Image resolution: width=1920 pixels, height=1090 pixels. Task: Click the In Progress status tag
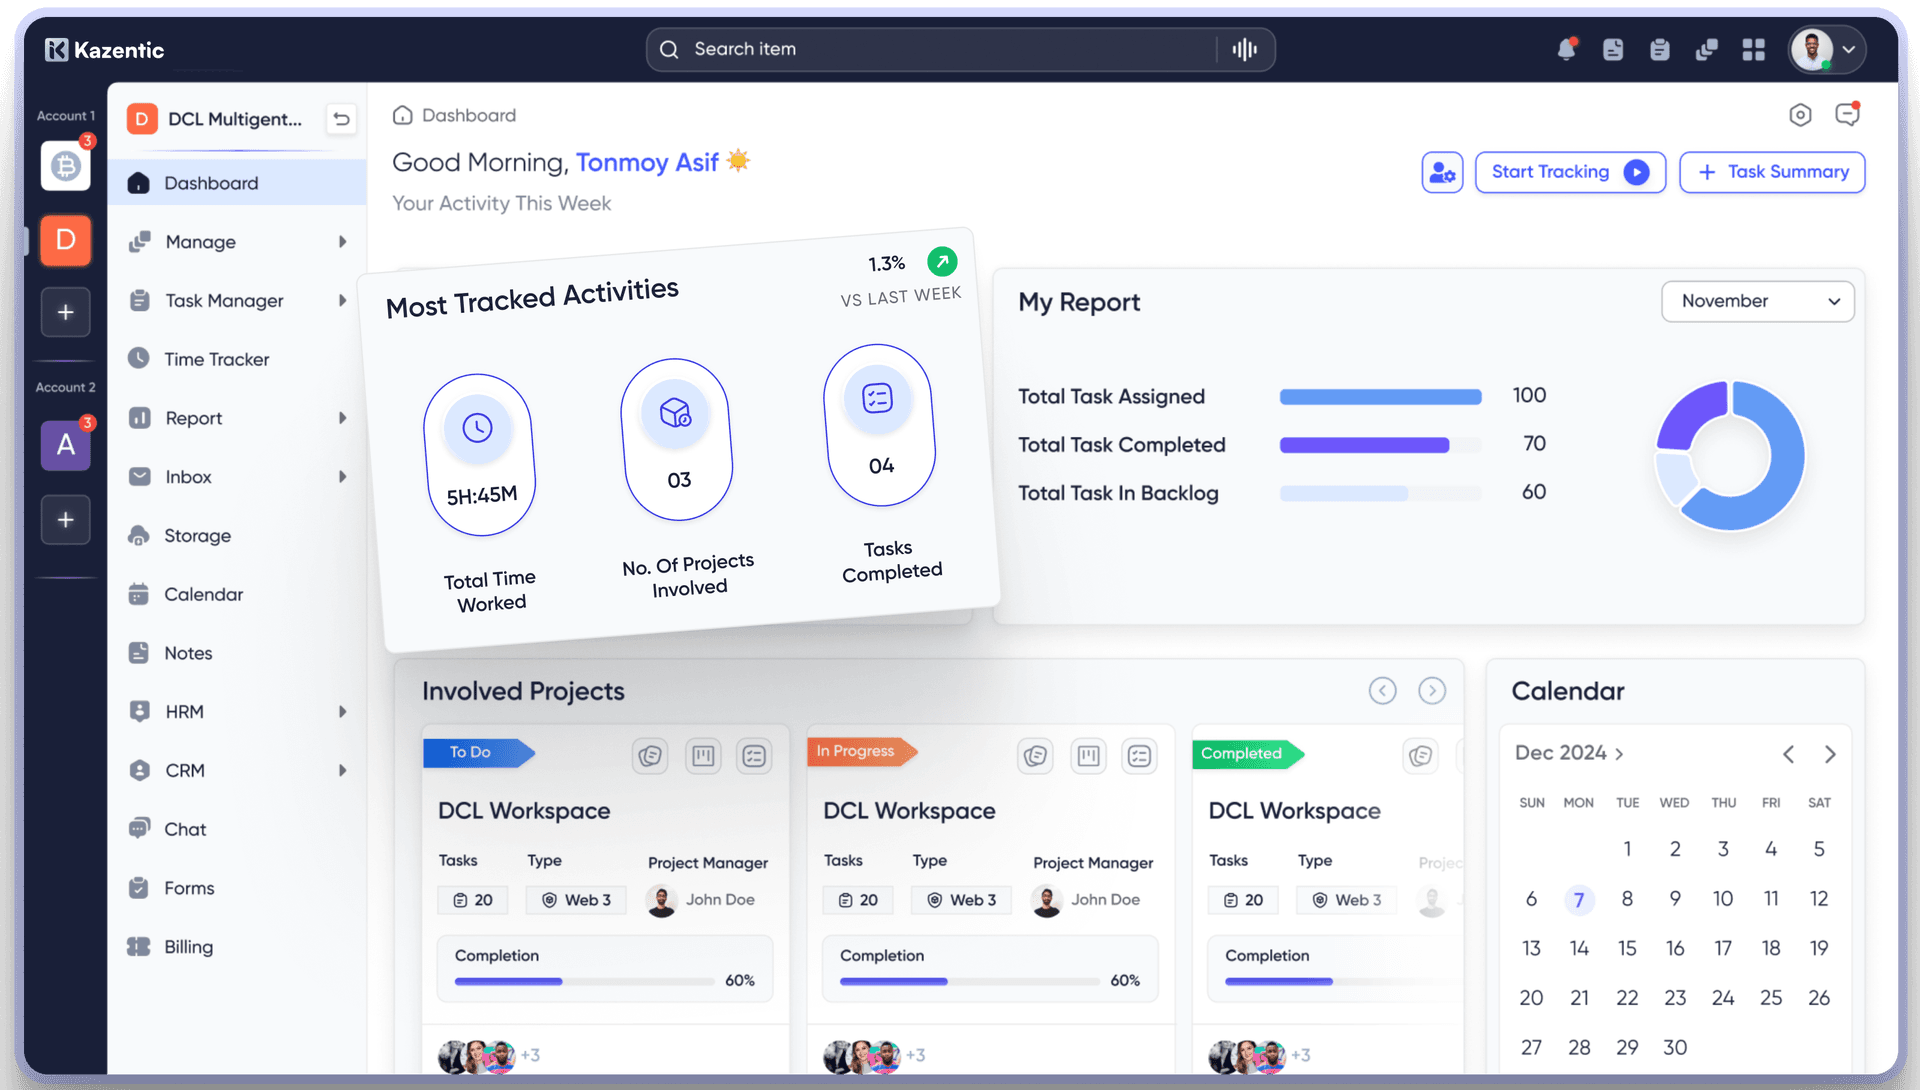tap(861, 752)
